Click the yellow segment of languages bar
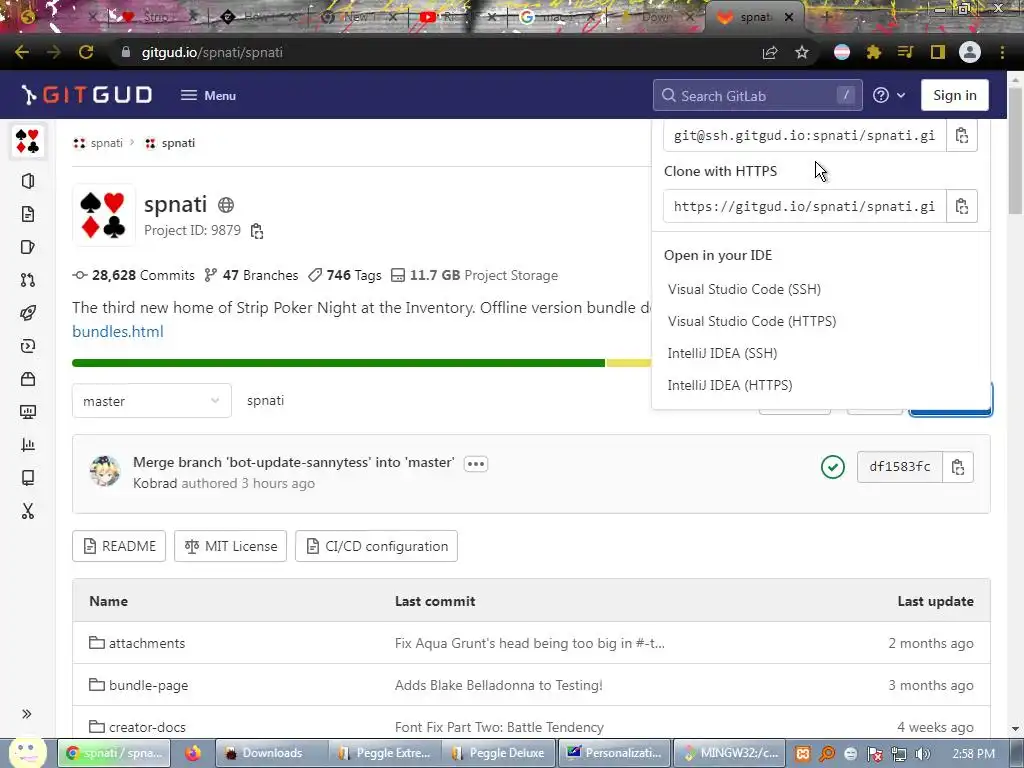This screenshot has width=1024, height=768. 628,363
